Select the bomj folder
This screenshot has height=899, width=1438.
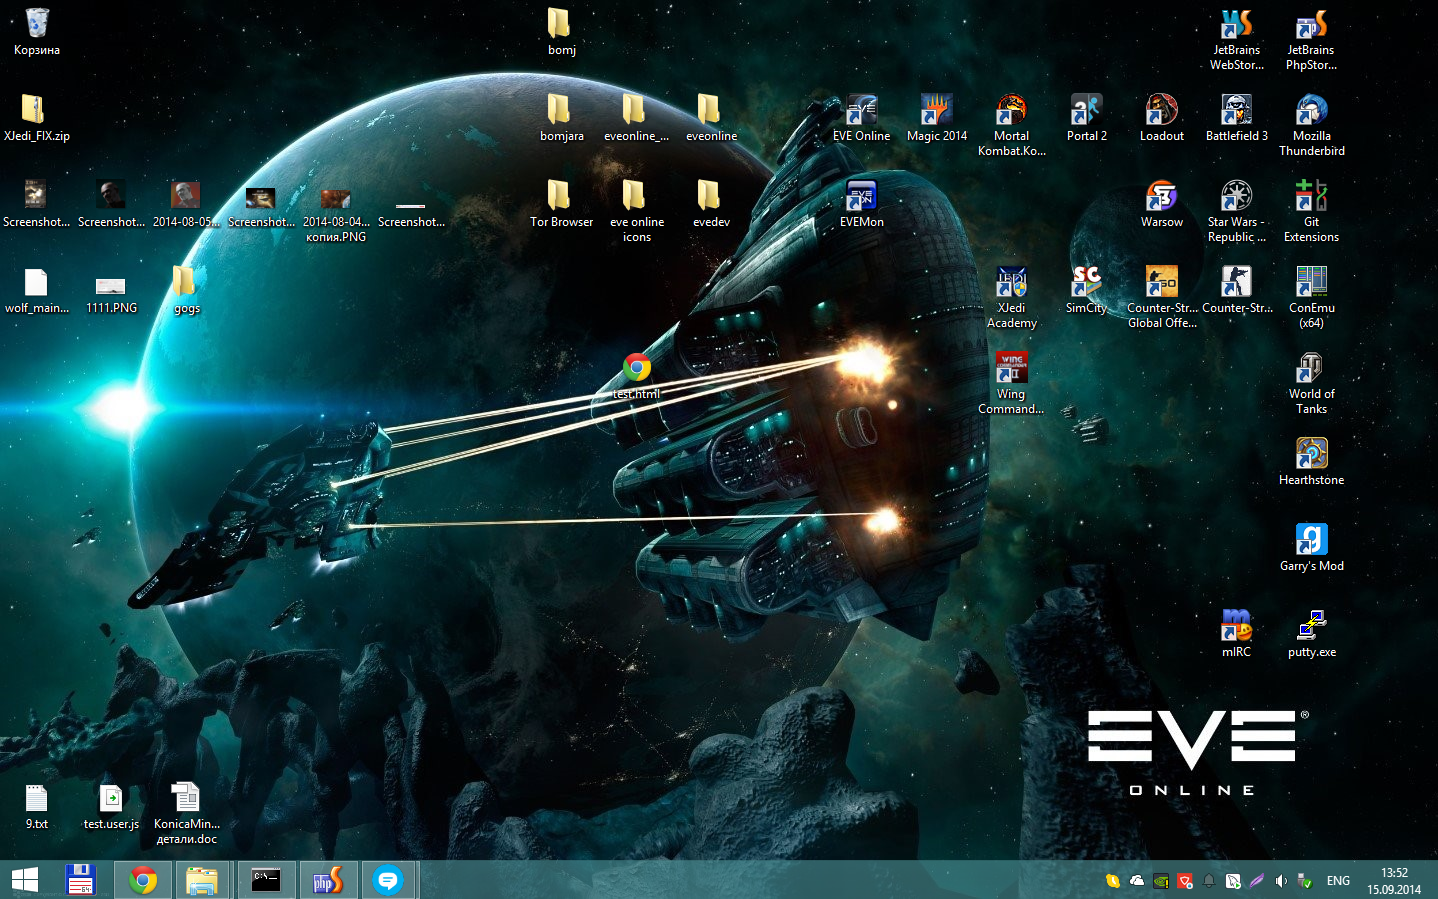[561, 31]
